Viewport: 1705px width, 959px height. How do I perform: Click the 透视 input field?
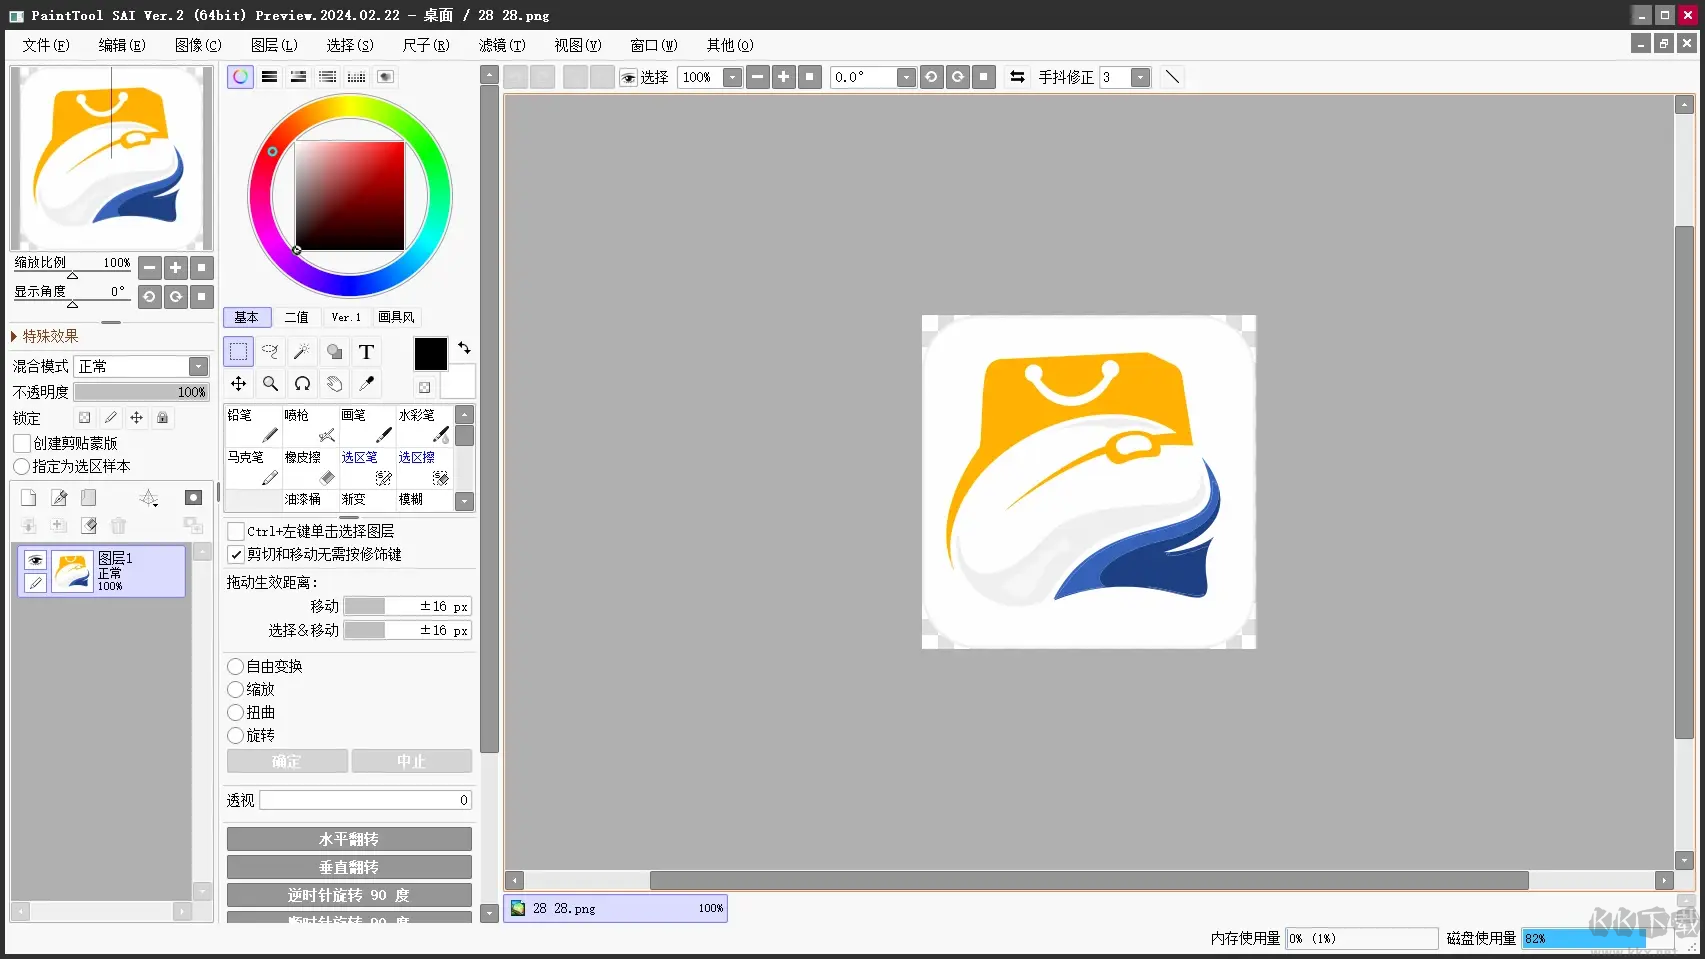coord(365,800)
